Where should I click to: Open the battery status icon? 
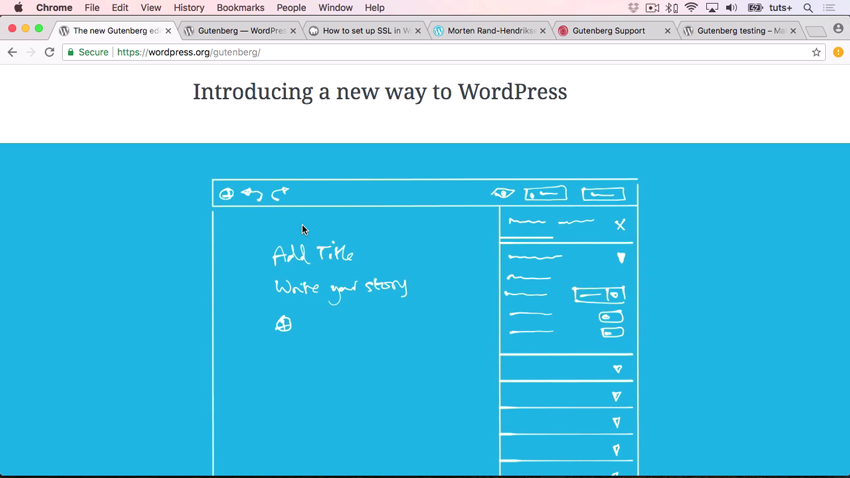coord(755,8)
